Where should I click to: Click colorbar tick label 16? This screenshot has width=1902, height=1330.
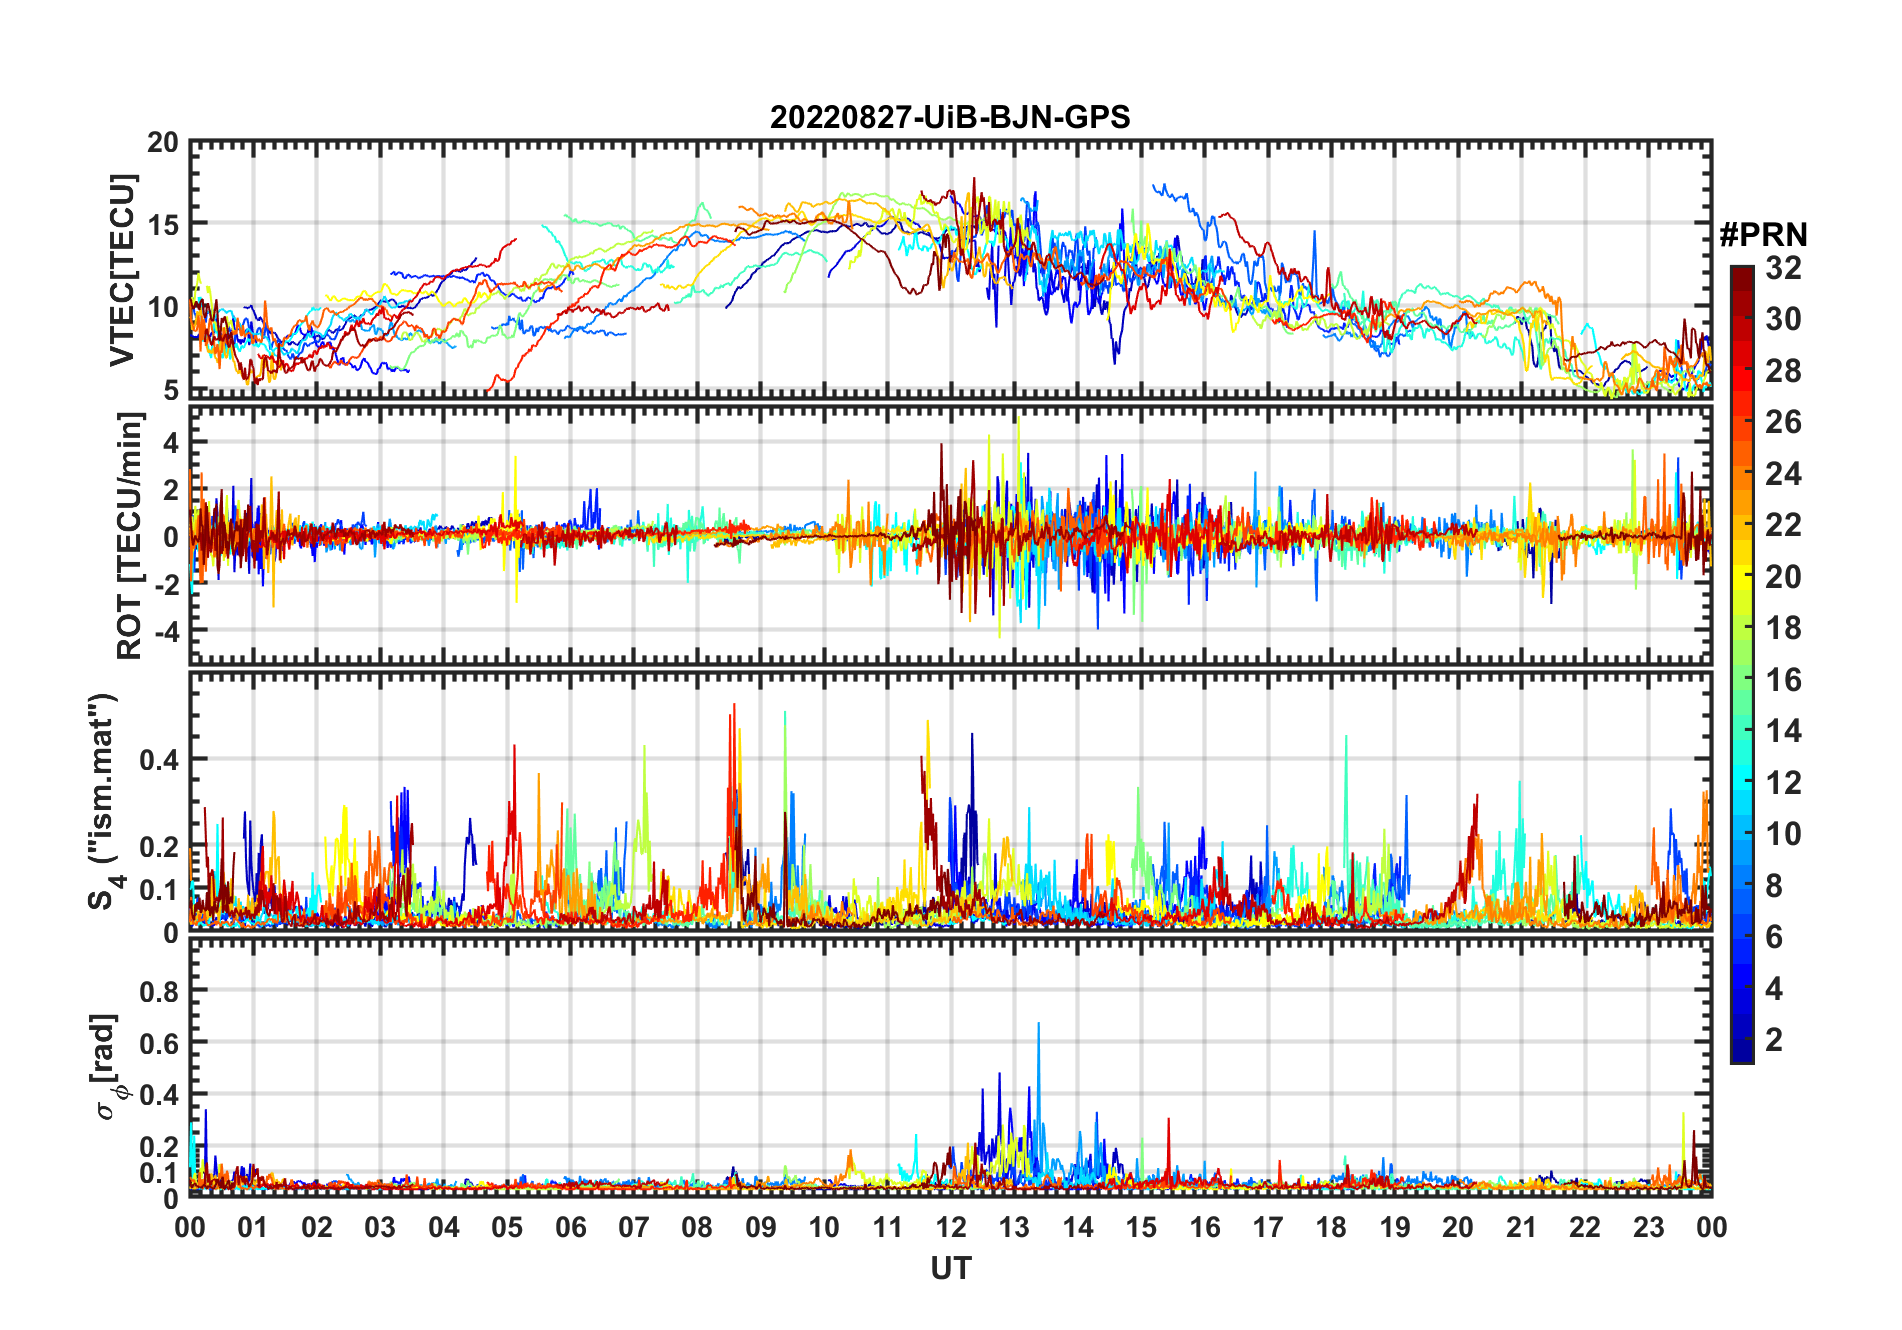[1783, 680]
